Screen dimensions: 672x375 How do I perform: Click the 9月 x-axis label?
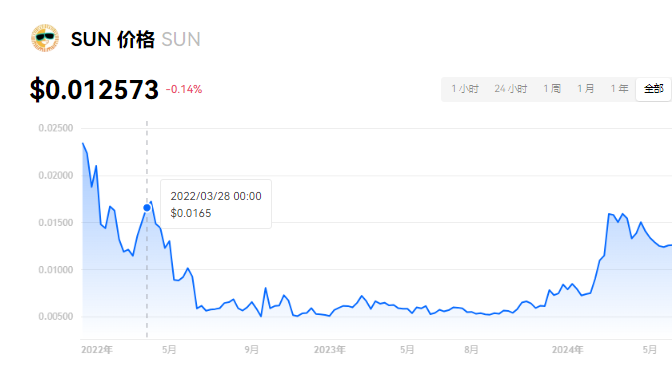pos(252,350)
